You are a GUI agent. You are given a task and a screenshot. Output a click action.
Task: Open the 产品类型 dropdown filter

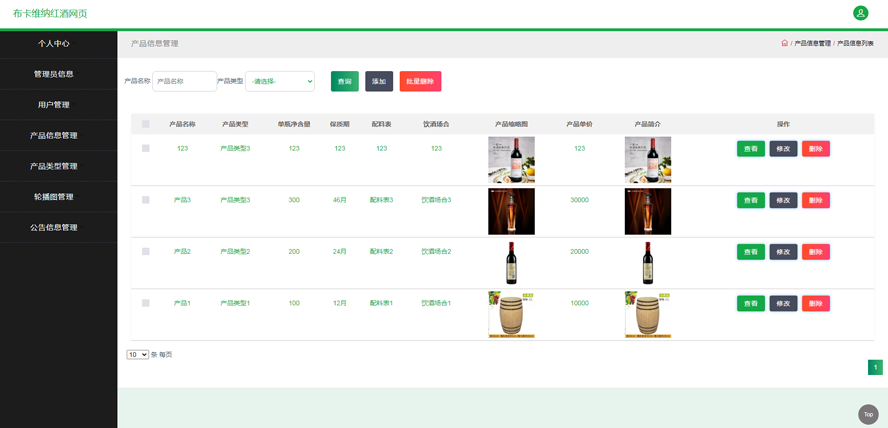point(280,81)
